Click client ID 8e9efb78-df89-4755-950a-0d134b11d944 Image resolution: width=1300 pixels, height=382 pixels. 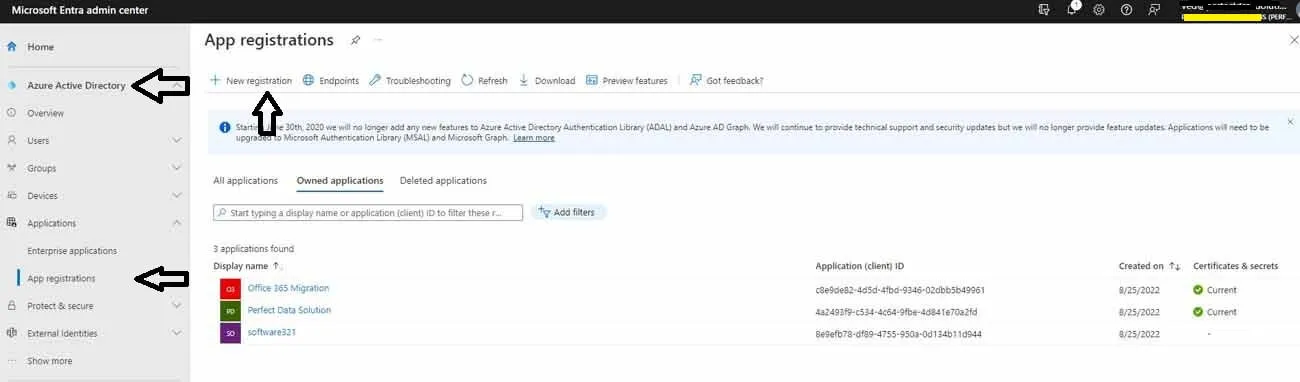click(899, 334)
